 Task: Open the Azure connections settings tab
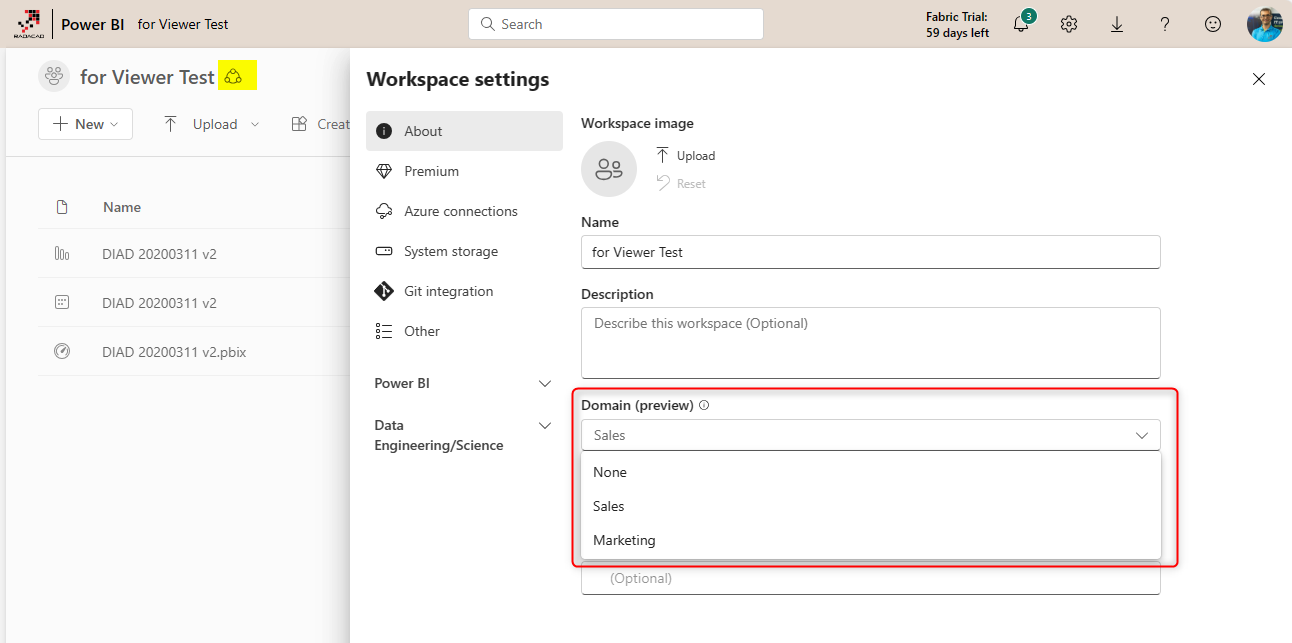460,211
